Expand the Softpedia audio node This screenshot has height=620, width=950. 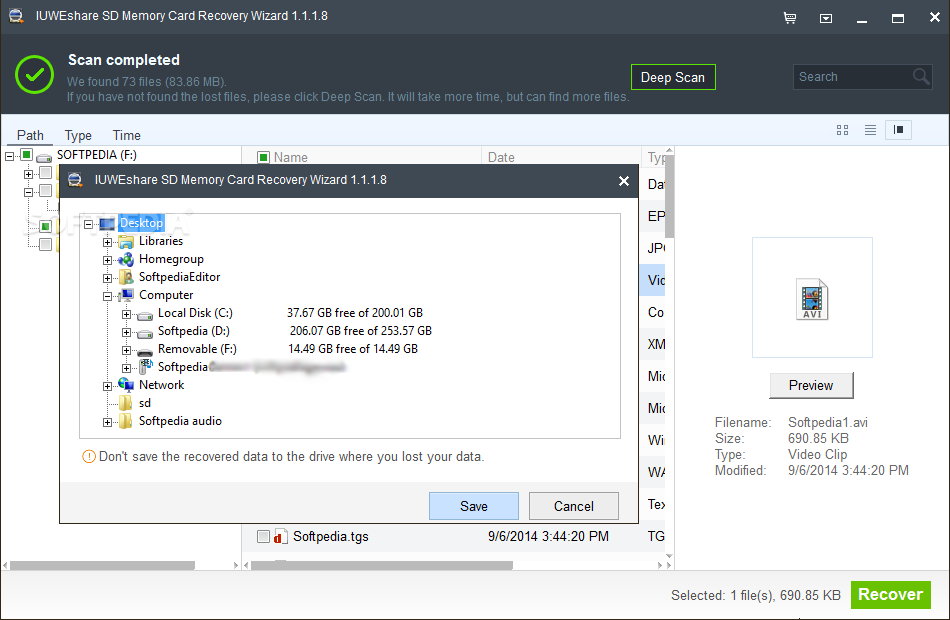click(107, 422)
